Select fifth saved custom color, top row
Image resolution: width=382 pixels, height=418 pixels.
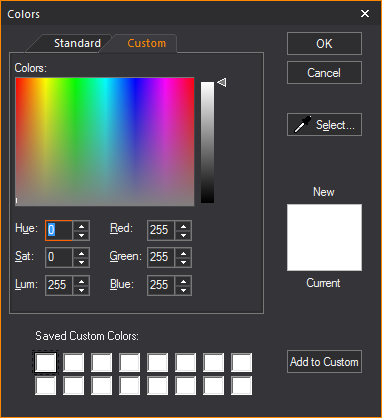(x=158, y=362)
